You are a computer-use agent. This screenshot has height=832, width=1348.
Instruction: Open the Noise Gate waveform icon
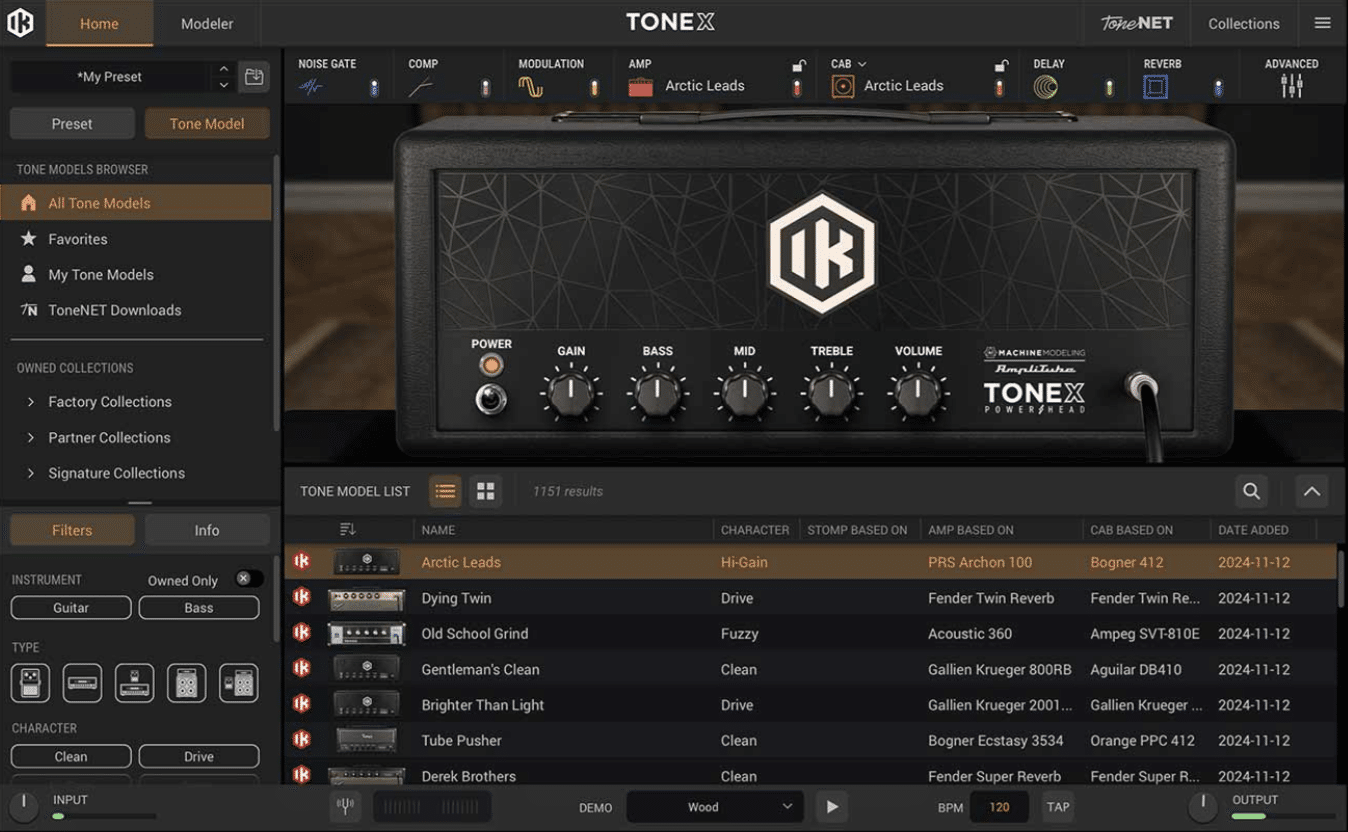[x=311, y=88]
